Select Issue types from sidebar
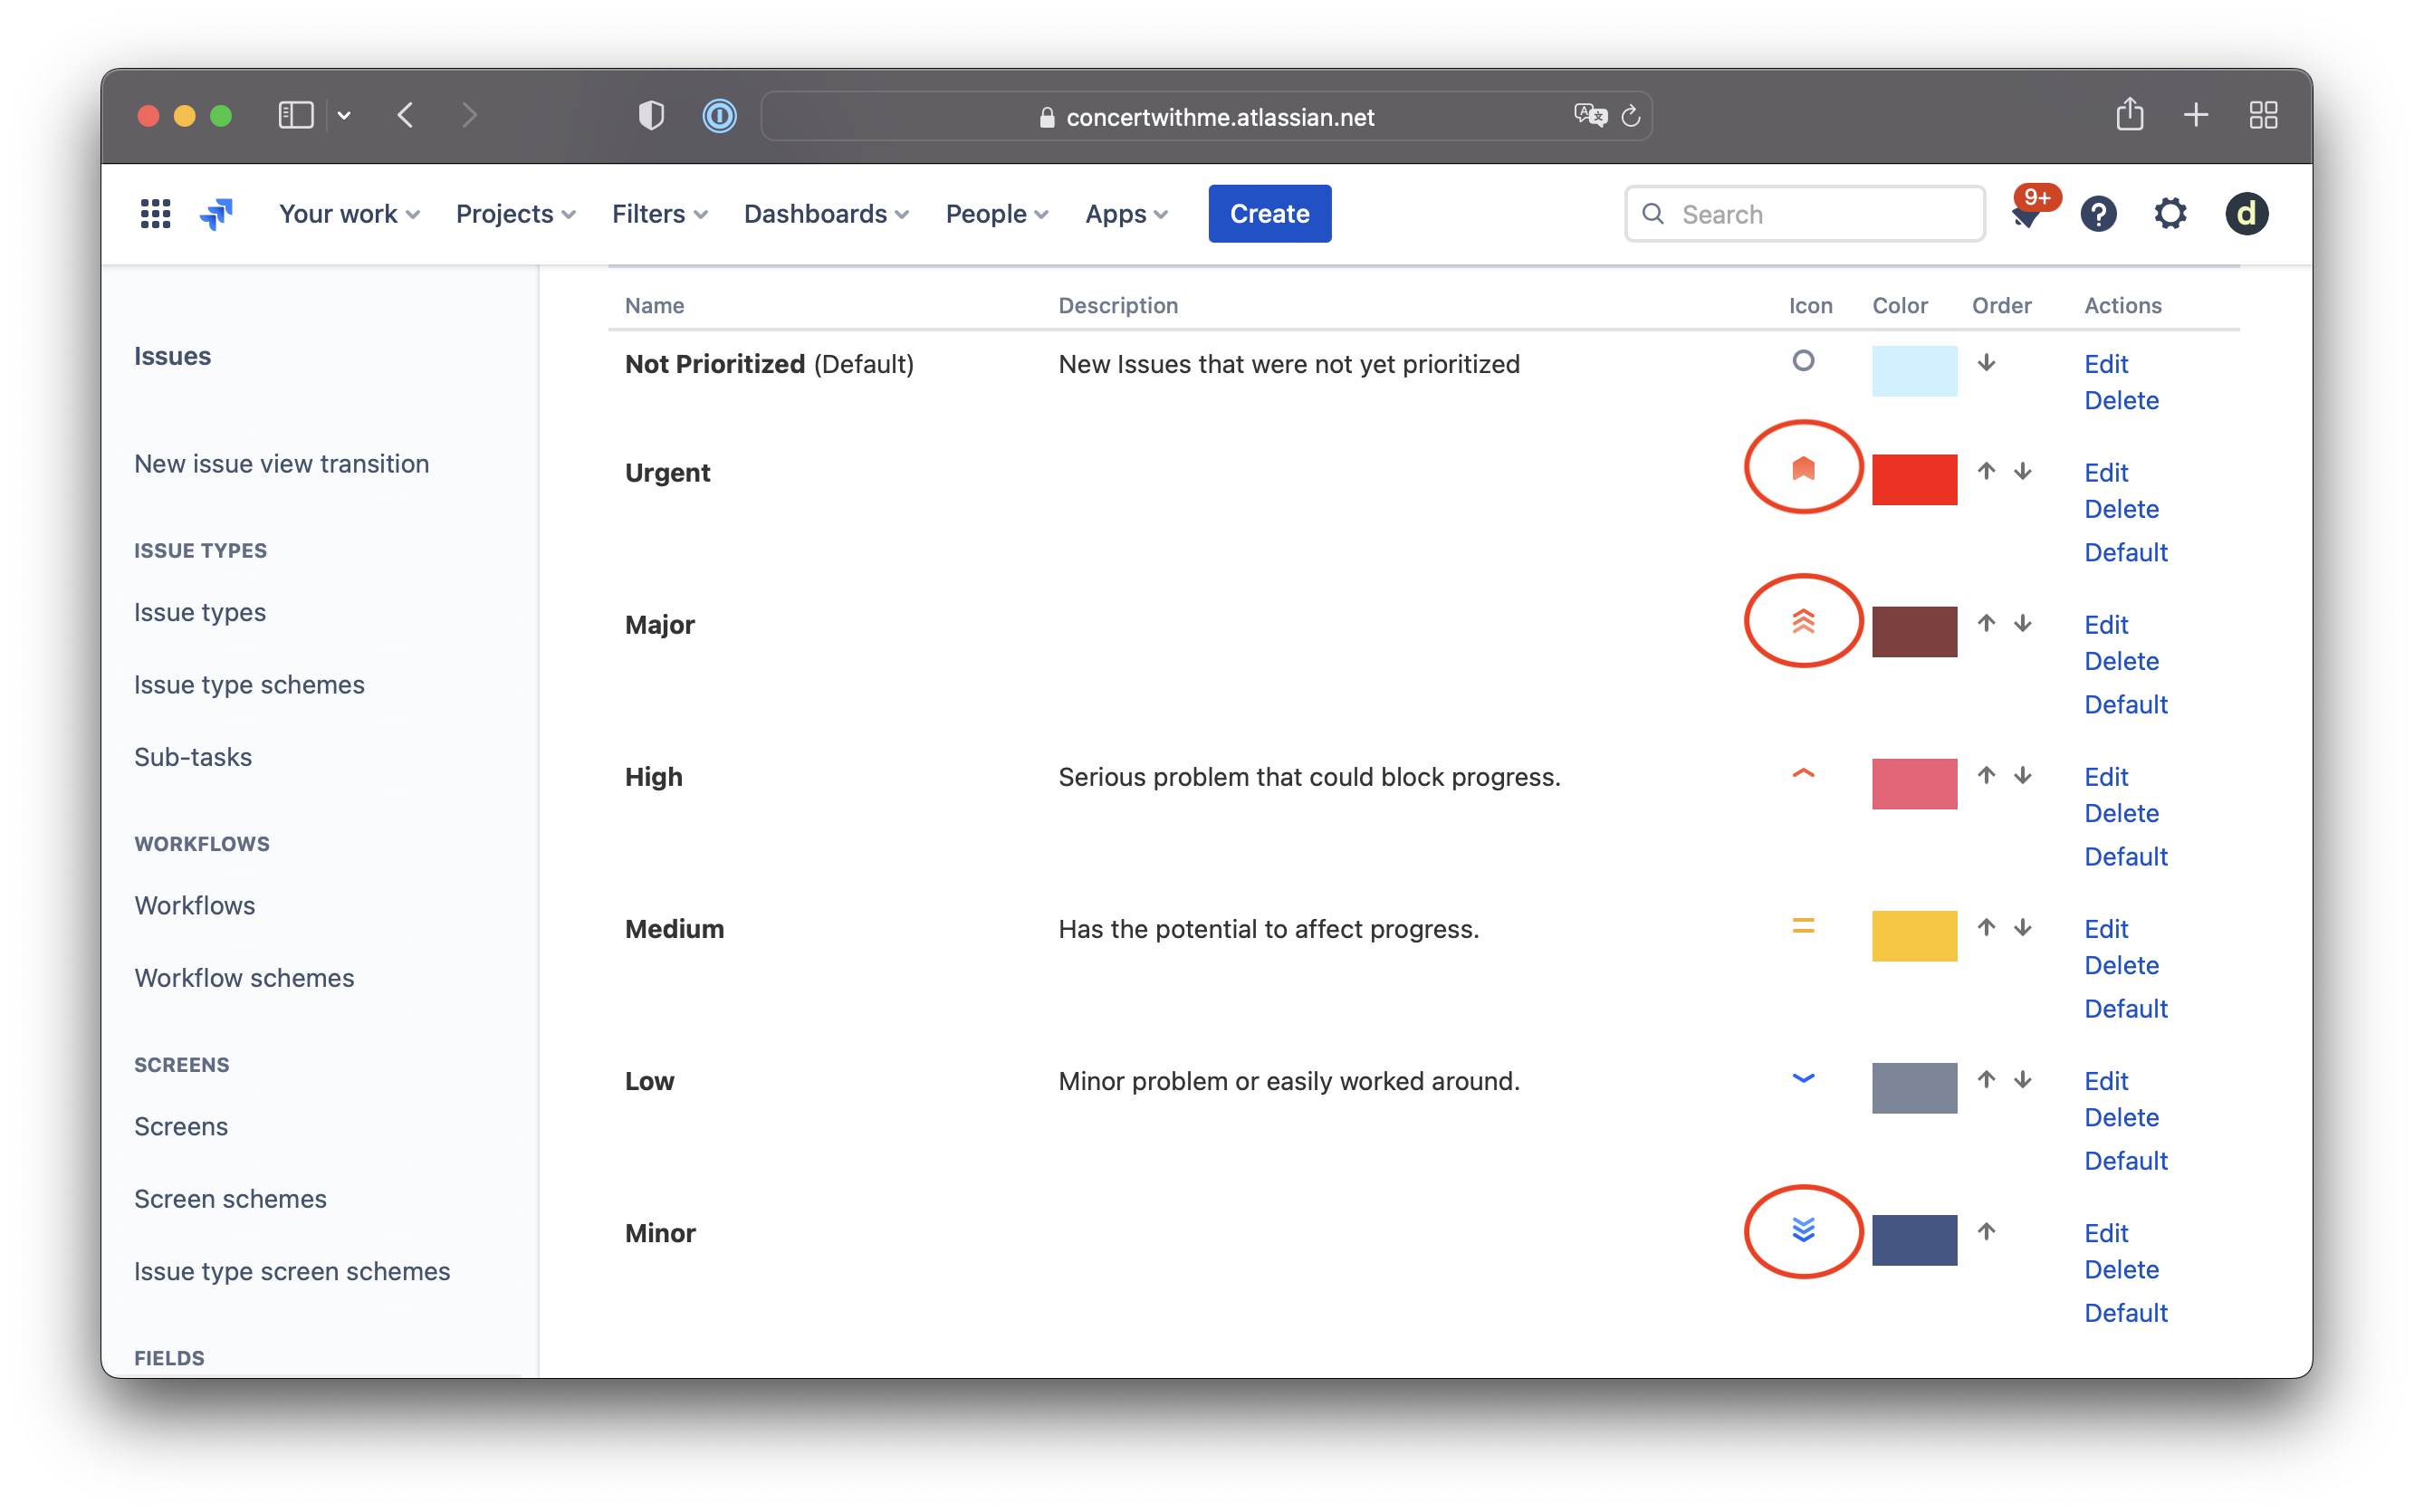This screenshot has height=1512, width=2414. tap(198, 609)
